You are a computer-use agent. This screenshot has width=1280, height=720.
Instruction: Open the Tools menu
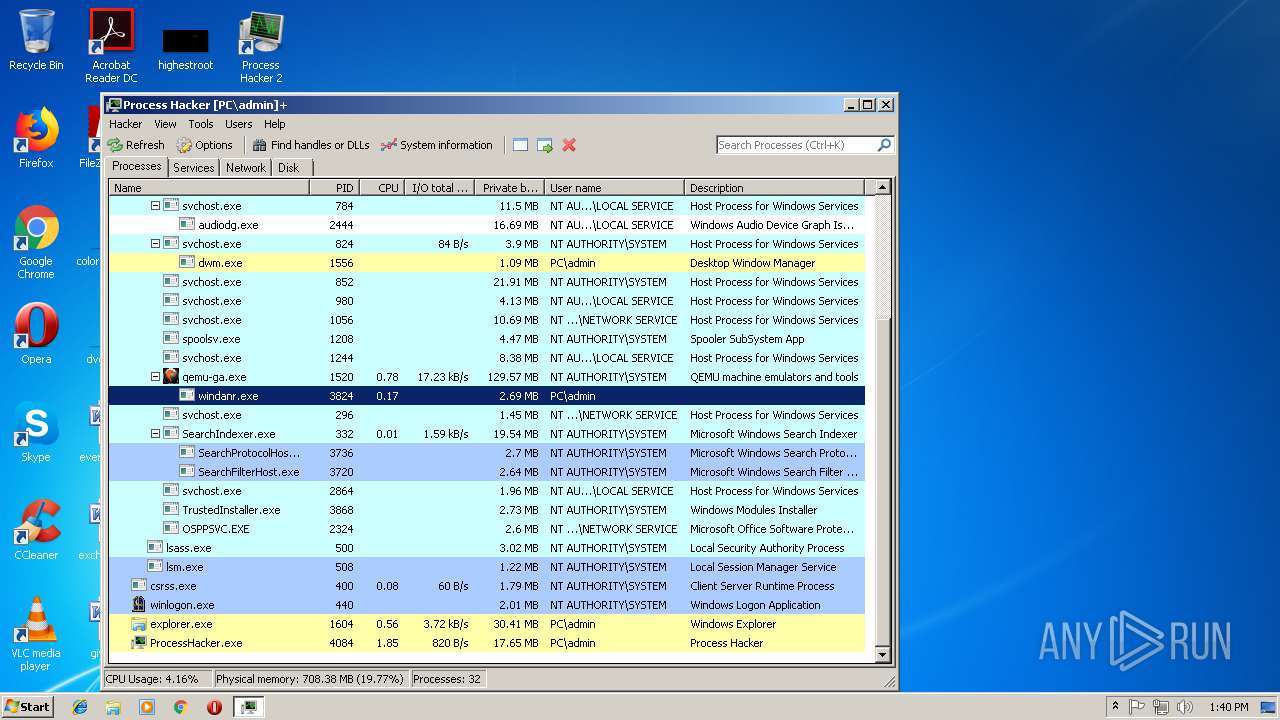(201, 124)
